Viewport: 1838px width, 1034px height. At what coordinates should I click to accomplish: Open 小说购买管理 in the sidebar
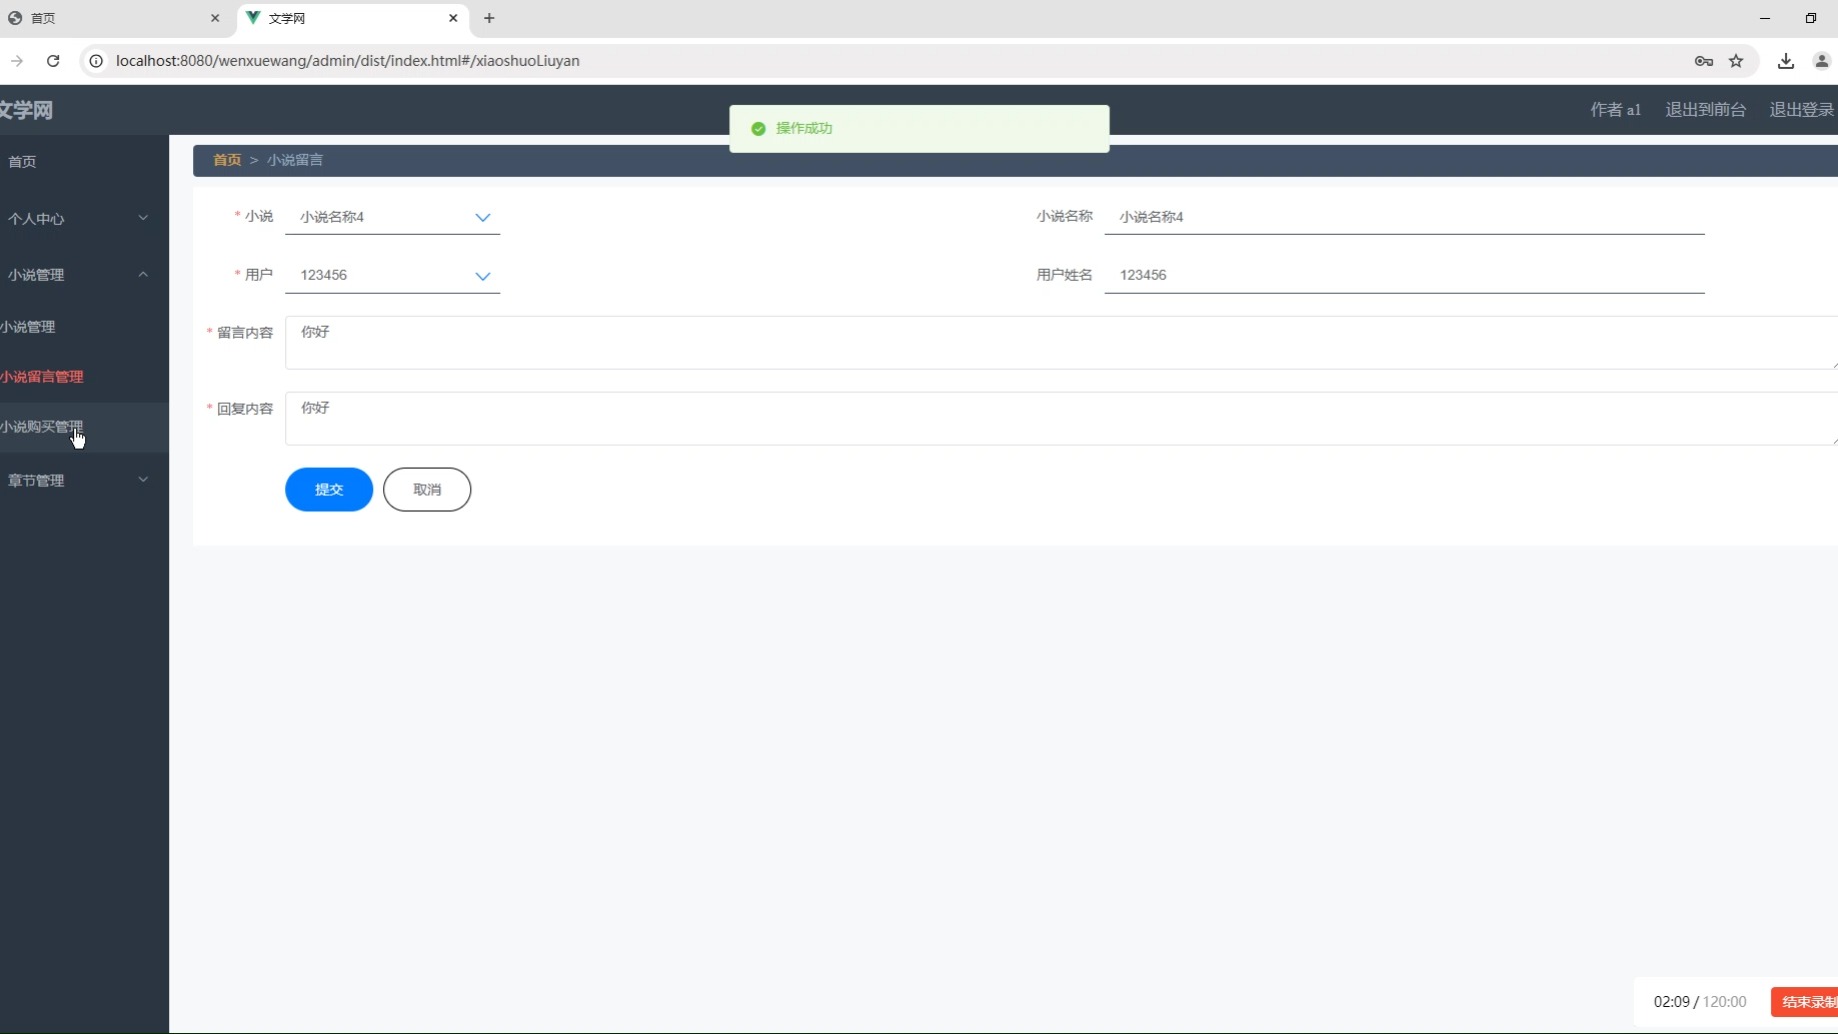click(x=84, y=427)
